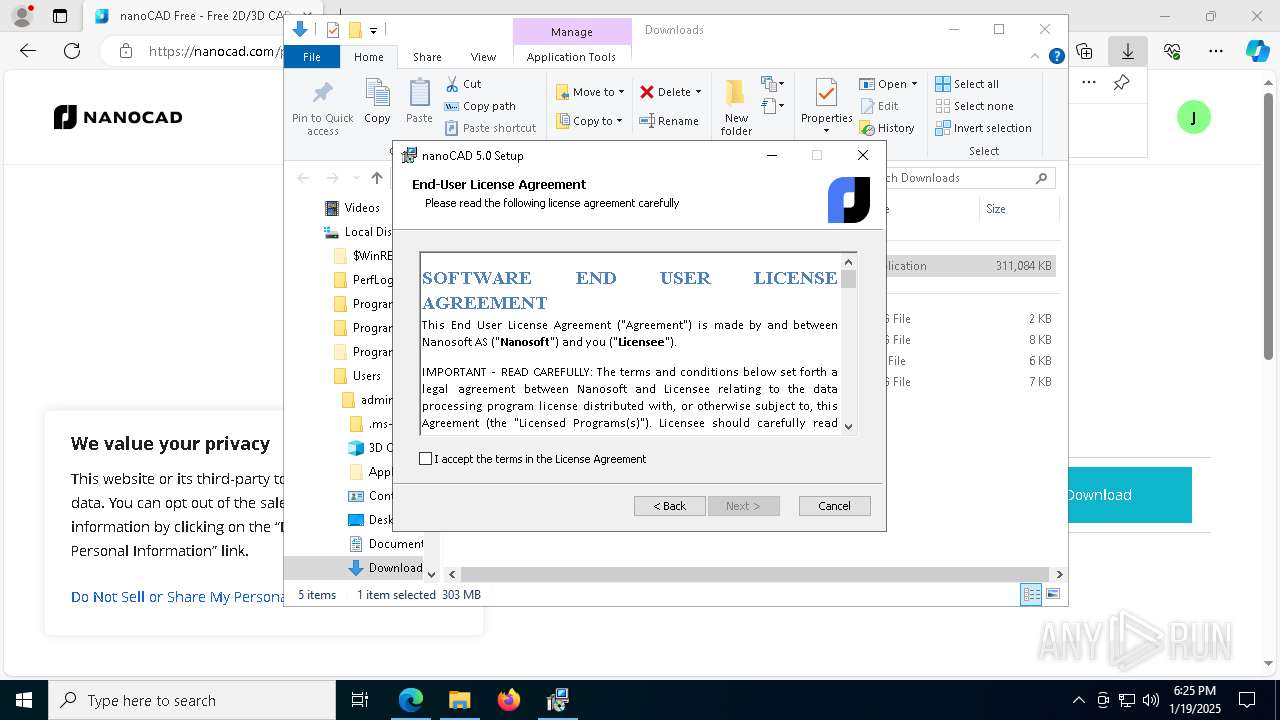This screenshot has width=1280, height=720.
Task: Open the New item dropdown icon
Action: (x=773, y=84)
